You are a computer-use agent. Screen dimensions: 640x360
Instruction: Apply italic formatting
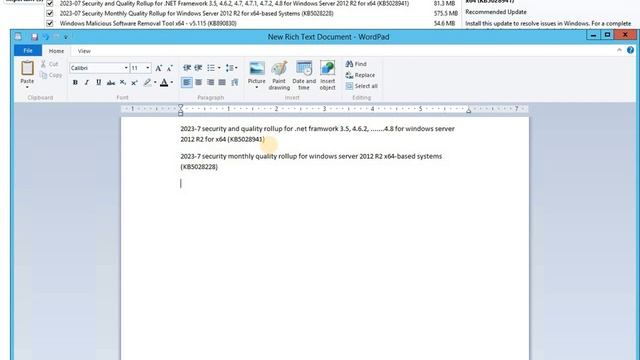click(x=87, y=82)
